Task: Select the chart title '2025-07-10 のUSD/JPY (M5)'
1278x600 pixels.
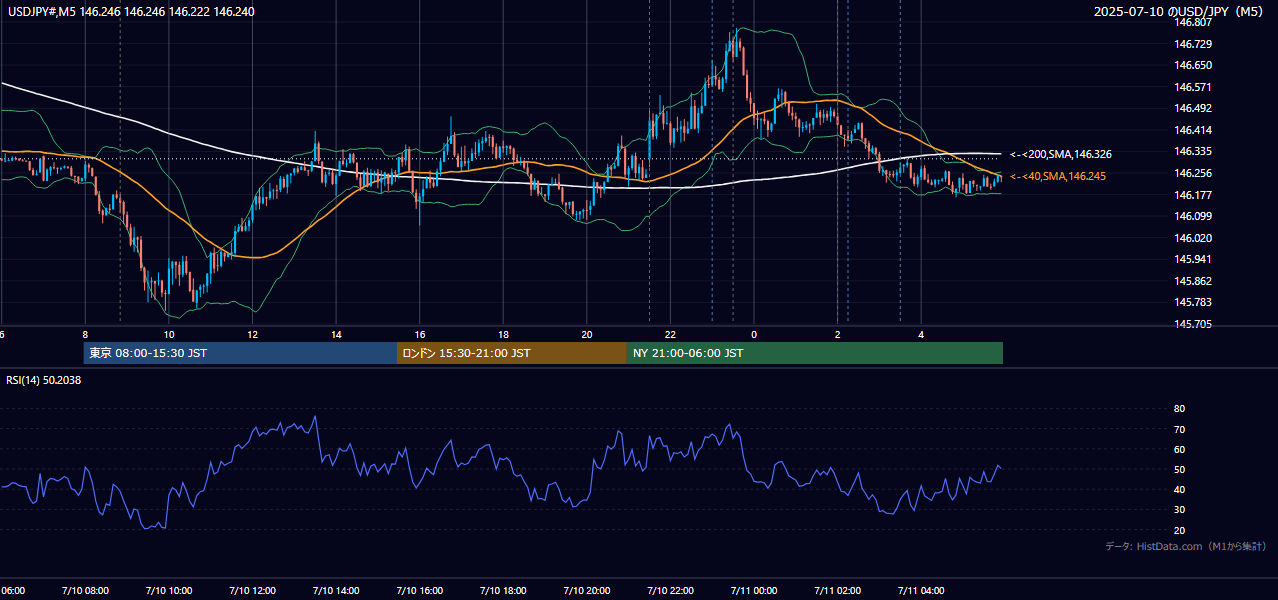Action: tap(1180, 12)
